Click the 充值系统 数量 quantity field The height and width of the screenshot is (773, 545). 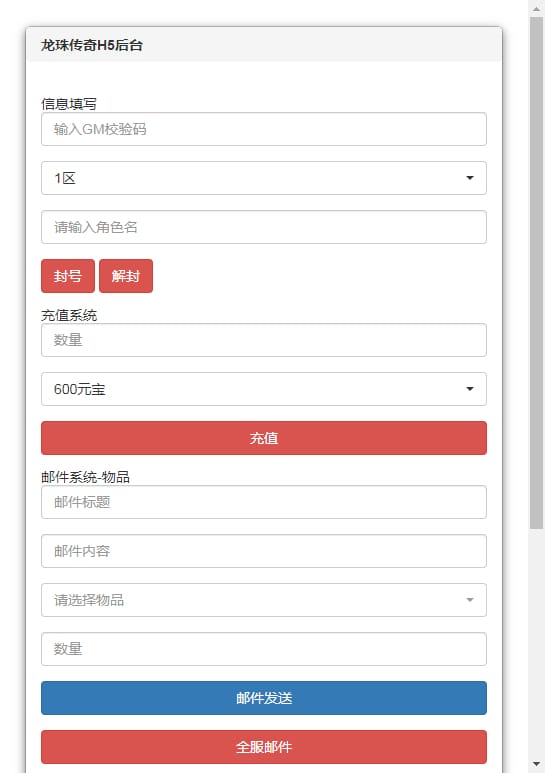[264, 340]
